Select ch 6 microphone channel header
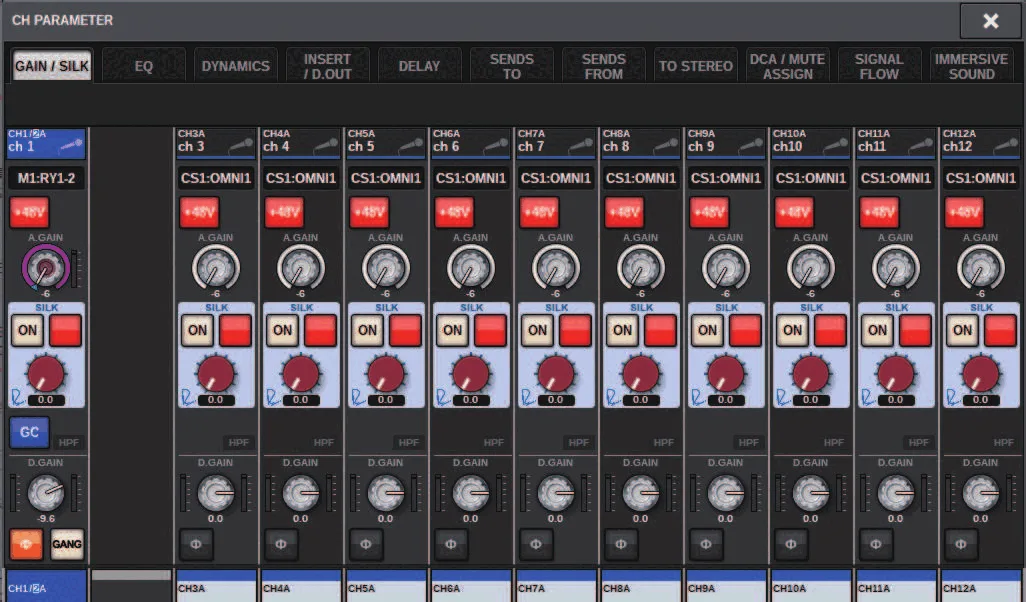Screen dimensions: 1026x602 click(471, 142)
